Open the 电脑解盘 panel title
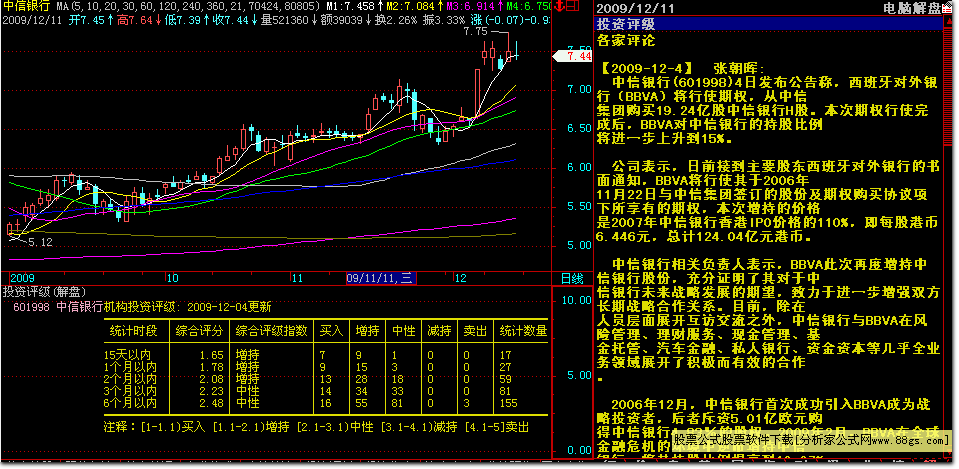 (913, 7)
